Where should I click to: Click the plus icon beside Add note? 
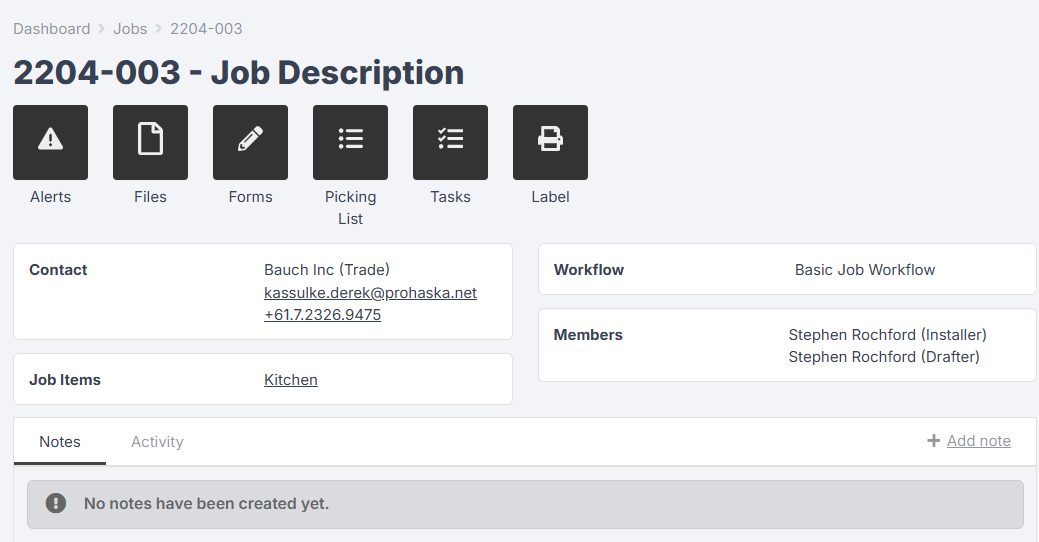point(933,441)
